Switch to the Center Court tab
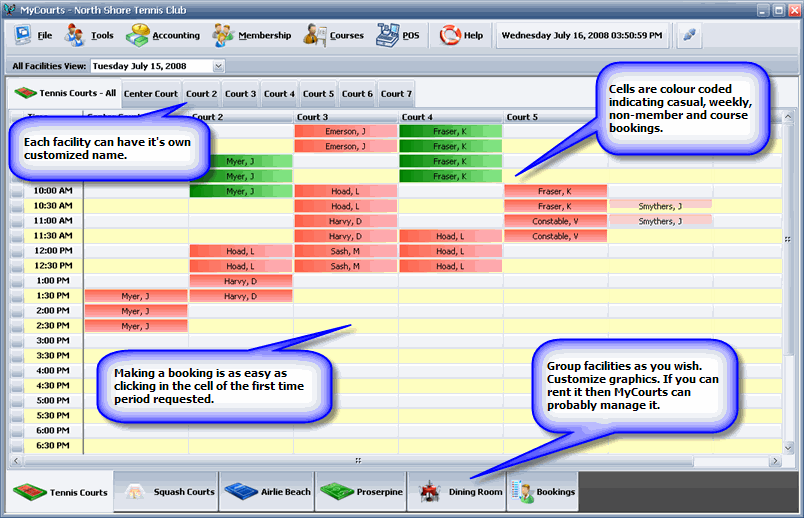 point(151,93)
